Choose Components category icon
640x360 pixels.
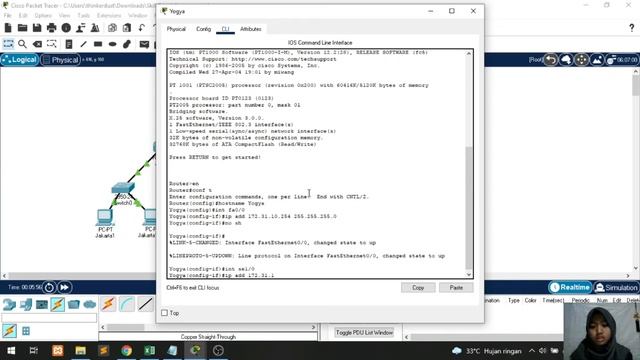point(42,304)
